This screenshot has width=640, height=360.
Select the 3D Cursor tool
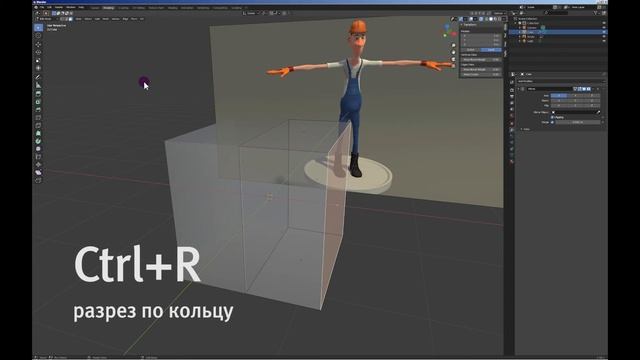[x=38, y=36]
